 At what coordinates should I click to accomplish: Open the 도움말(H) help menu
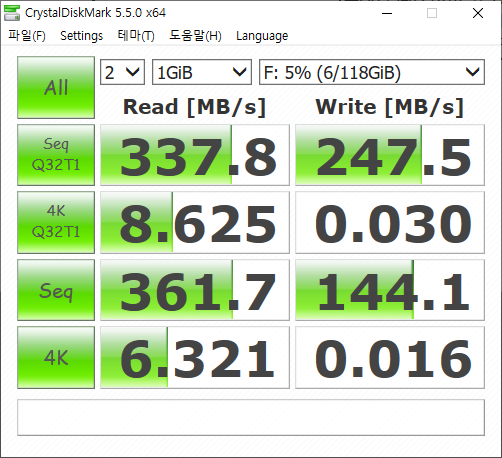pos(195,35)
